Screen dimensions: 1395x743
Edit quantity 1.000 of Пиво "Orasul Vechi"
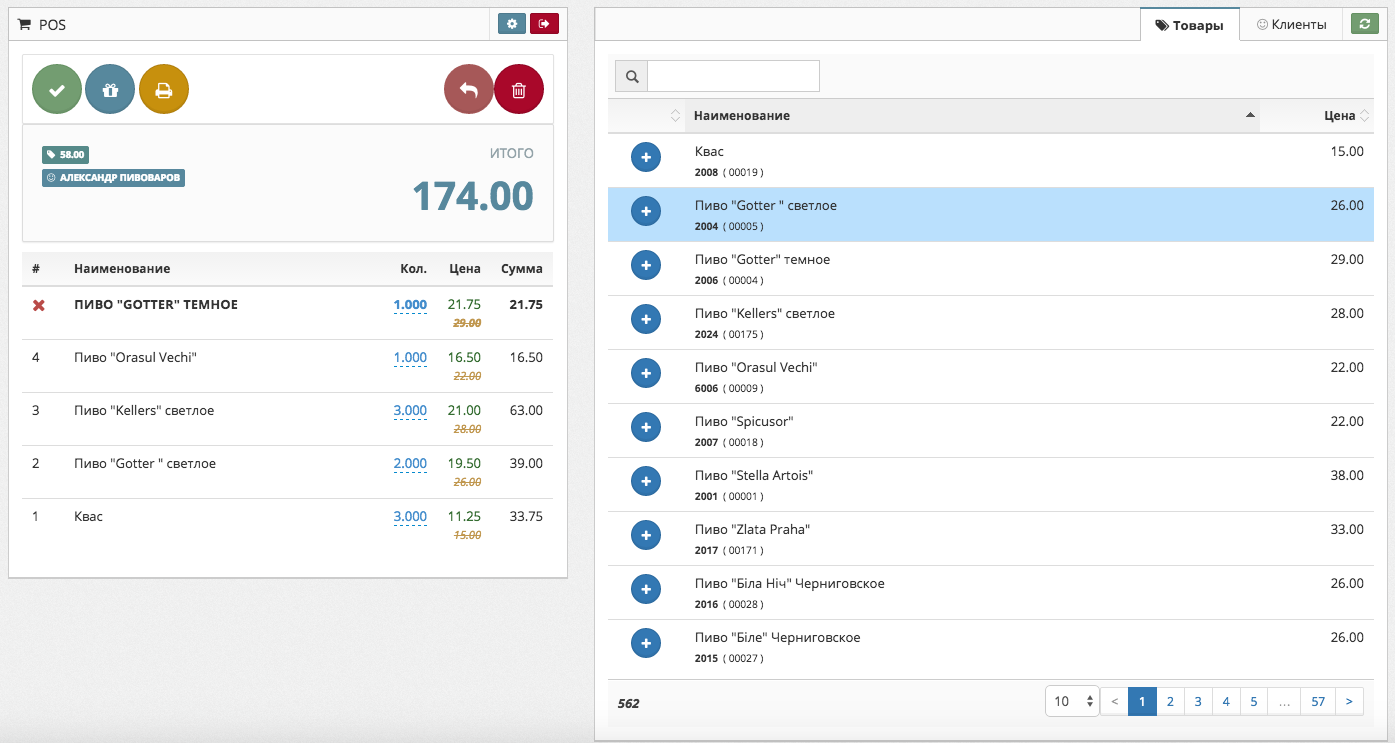410,358
